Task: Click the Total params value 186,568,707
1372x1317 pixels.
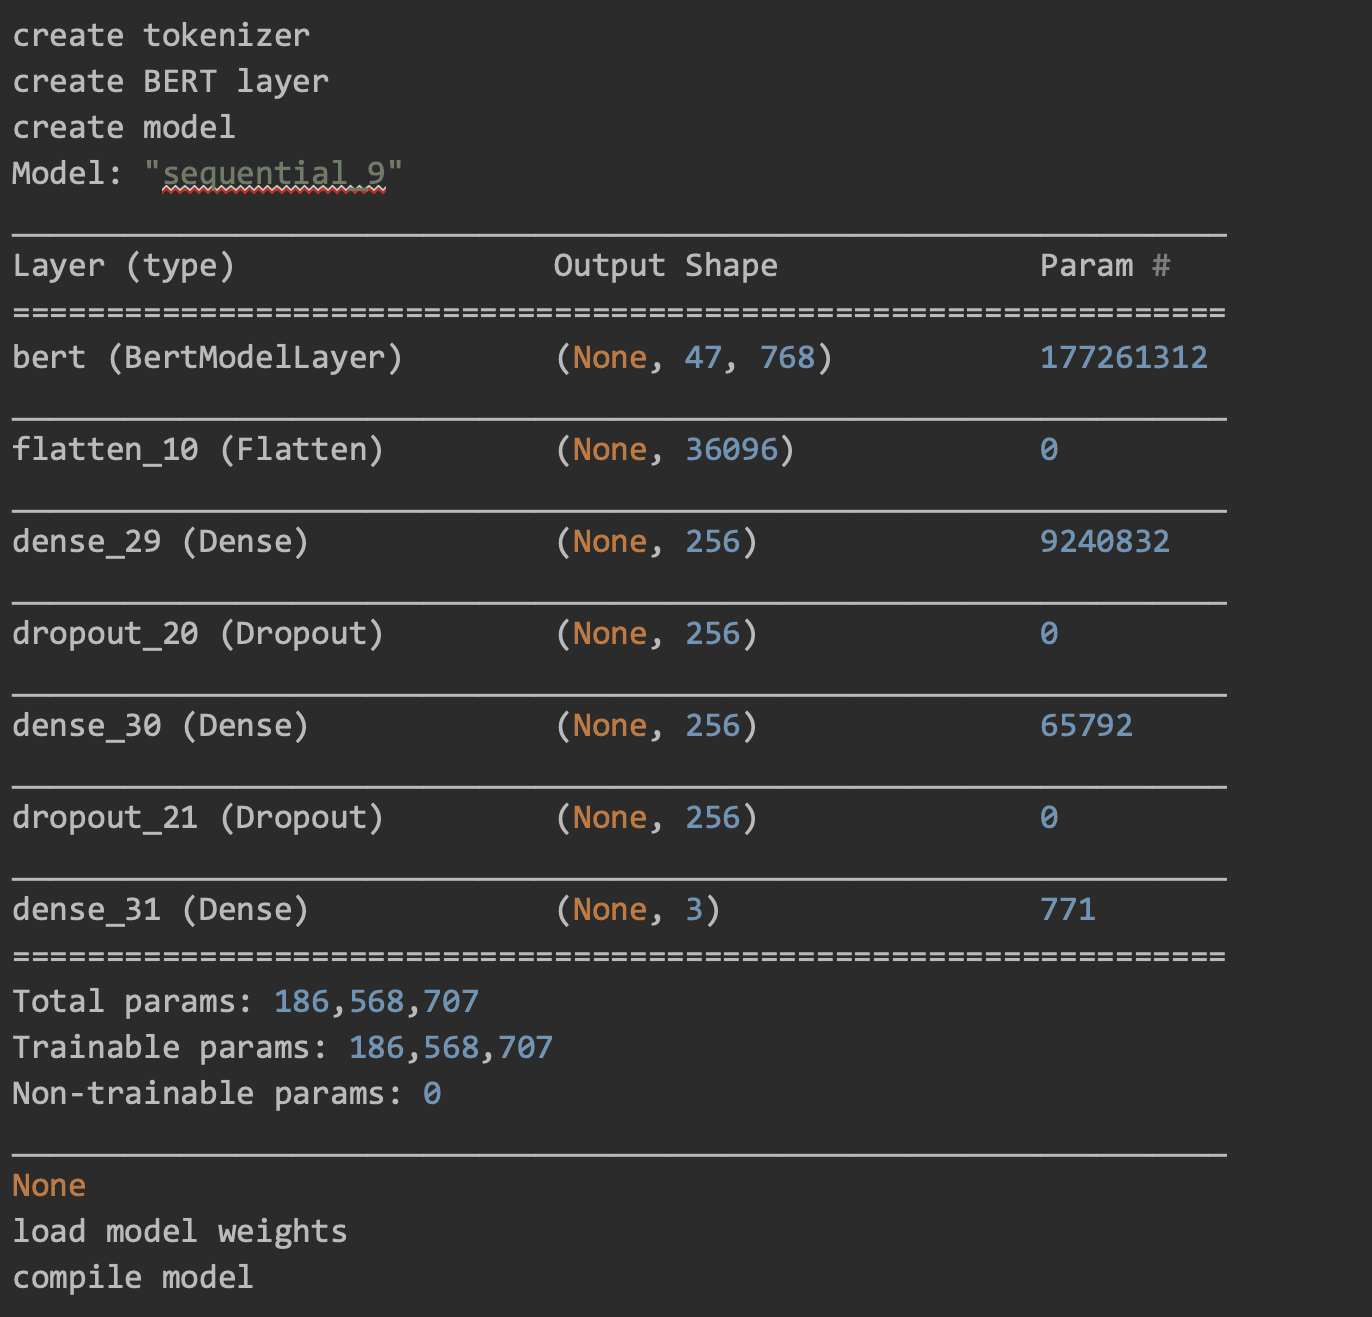Action: (x=376, y=1001)
